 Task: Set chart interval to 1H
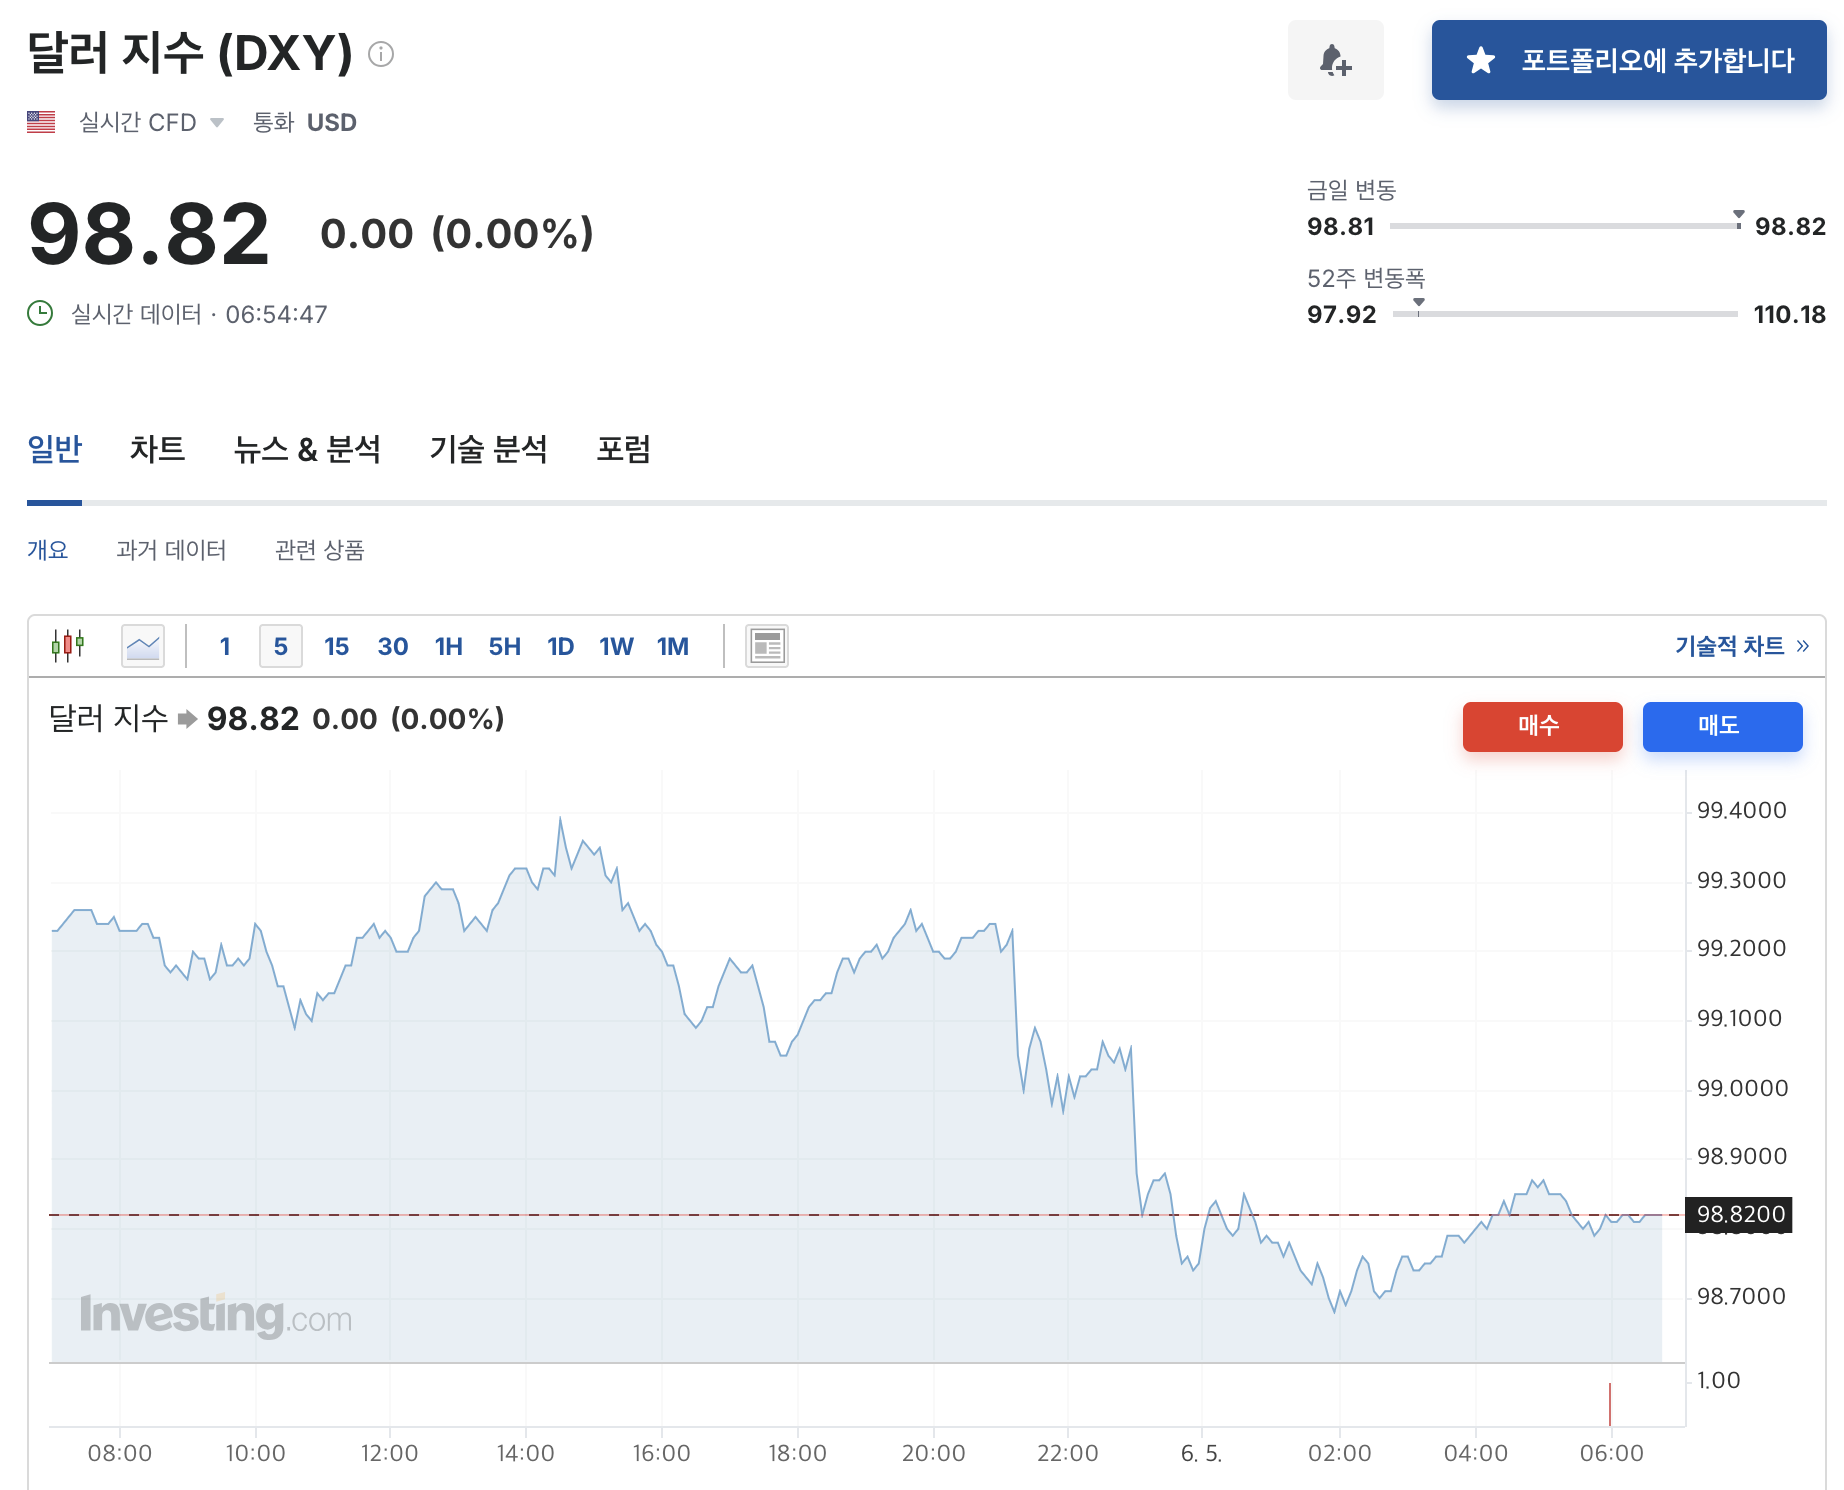tap(448, 646)
